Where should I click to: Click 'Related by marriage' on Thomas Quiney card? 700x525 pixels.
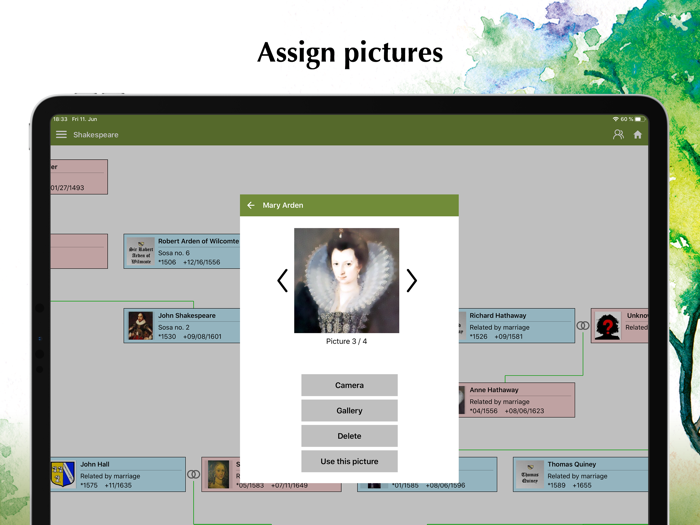(x=577, y=476)
